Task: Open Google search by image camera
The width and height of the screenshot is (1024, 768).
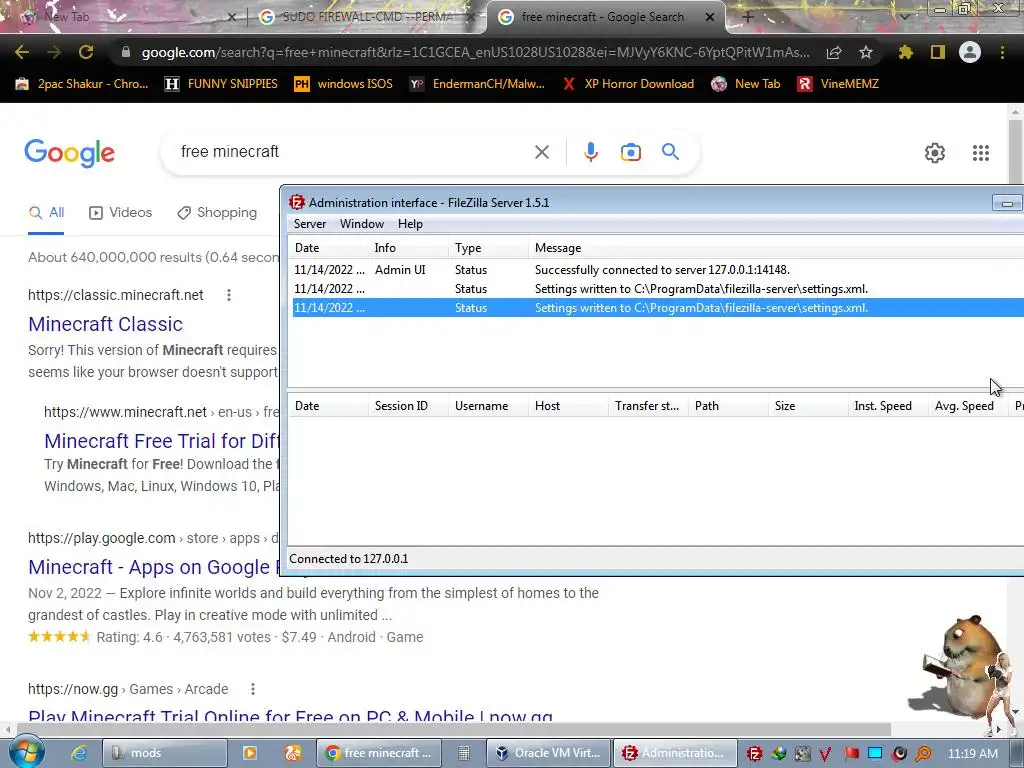Action: click(x=630, y=152)
